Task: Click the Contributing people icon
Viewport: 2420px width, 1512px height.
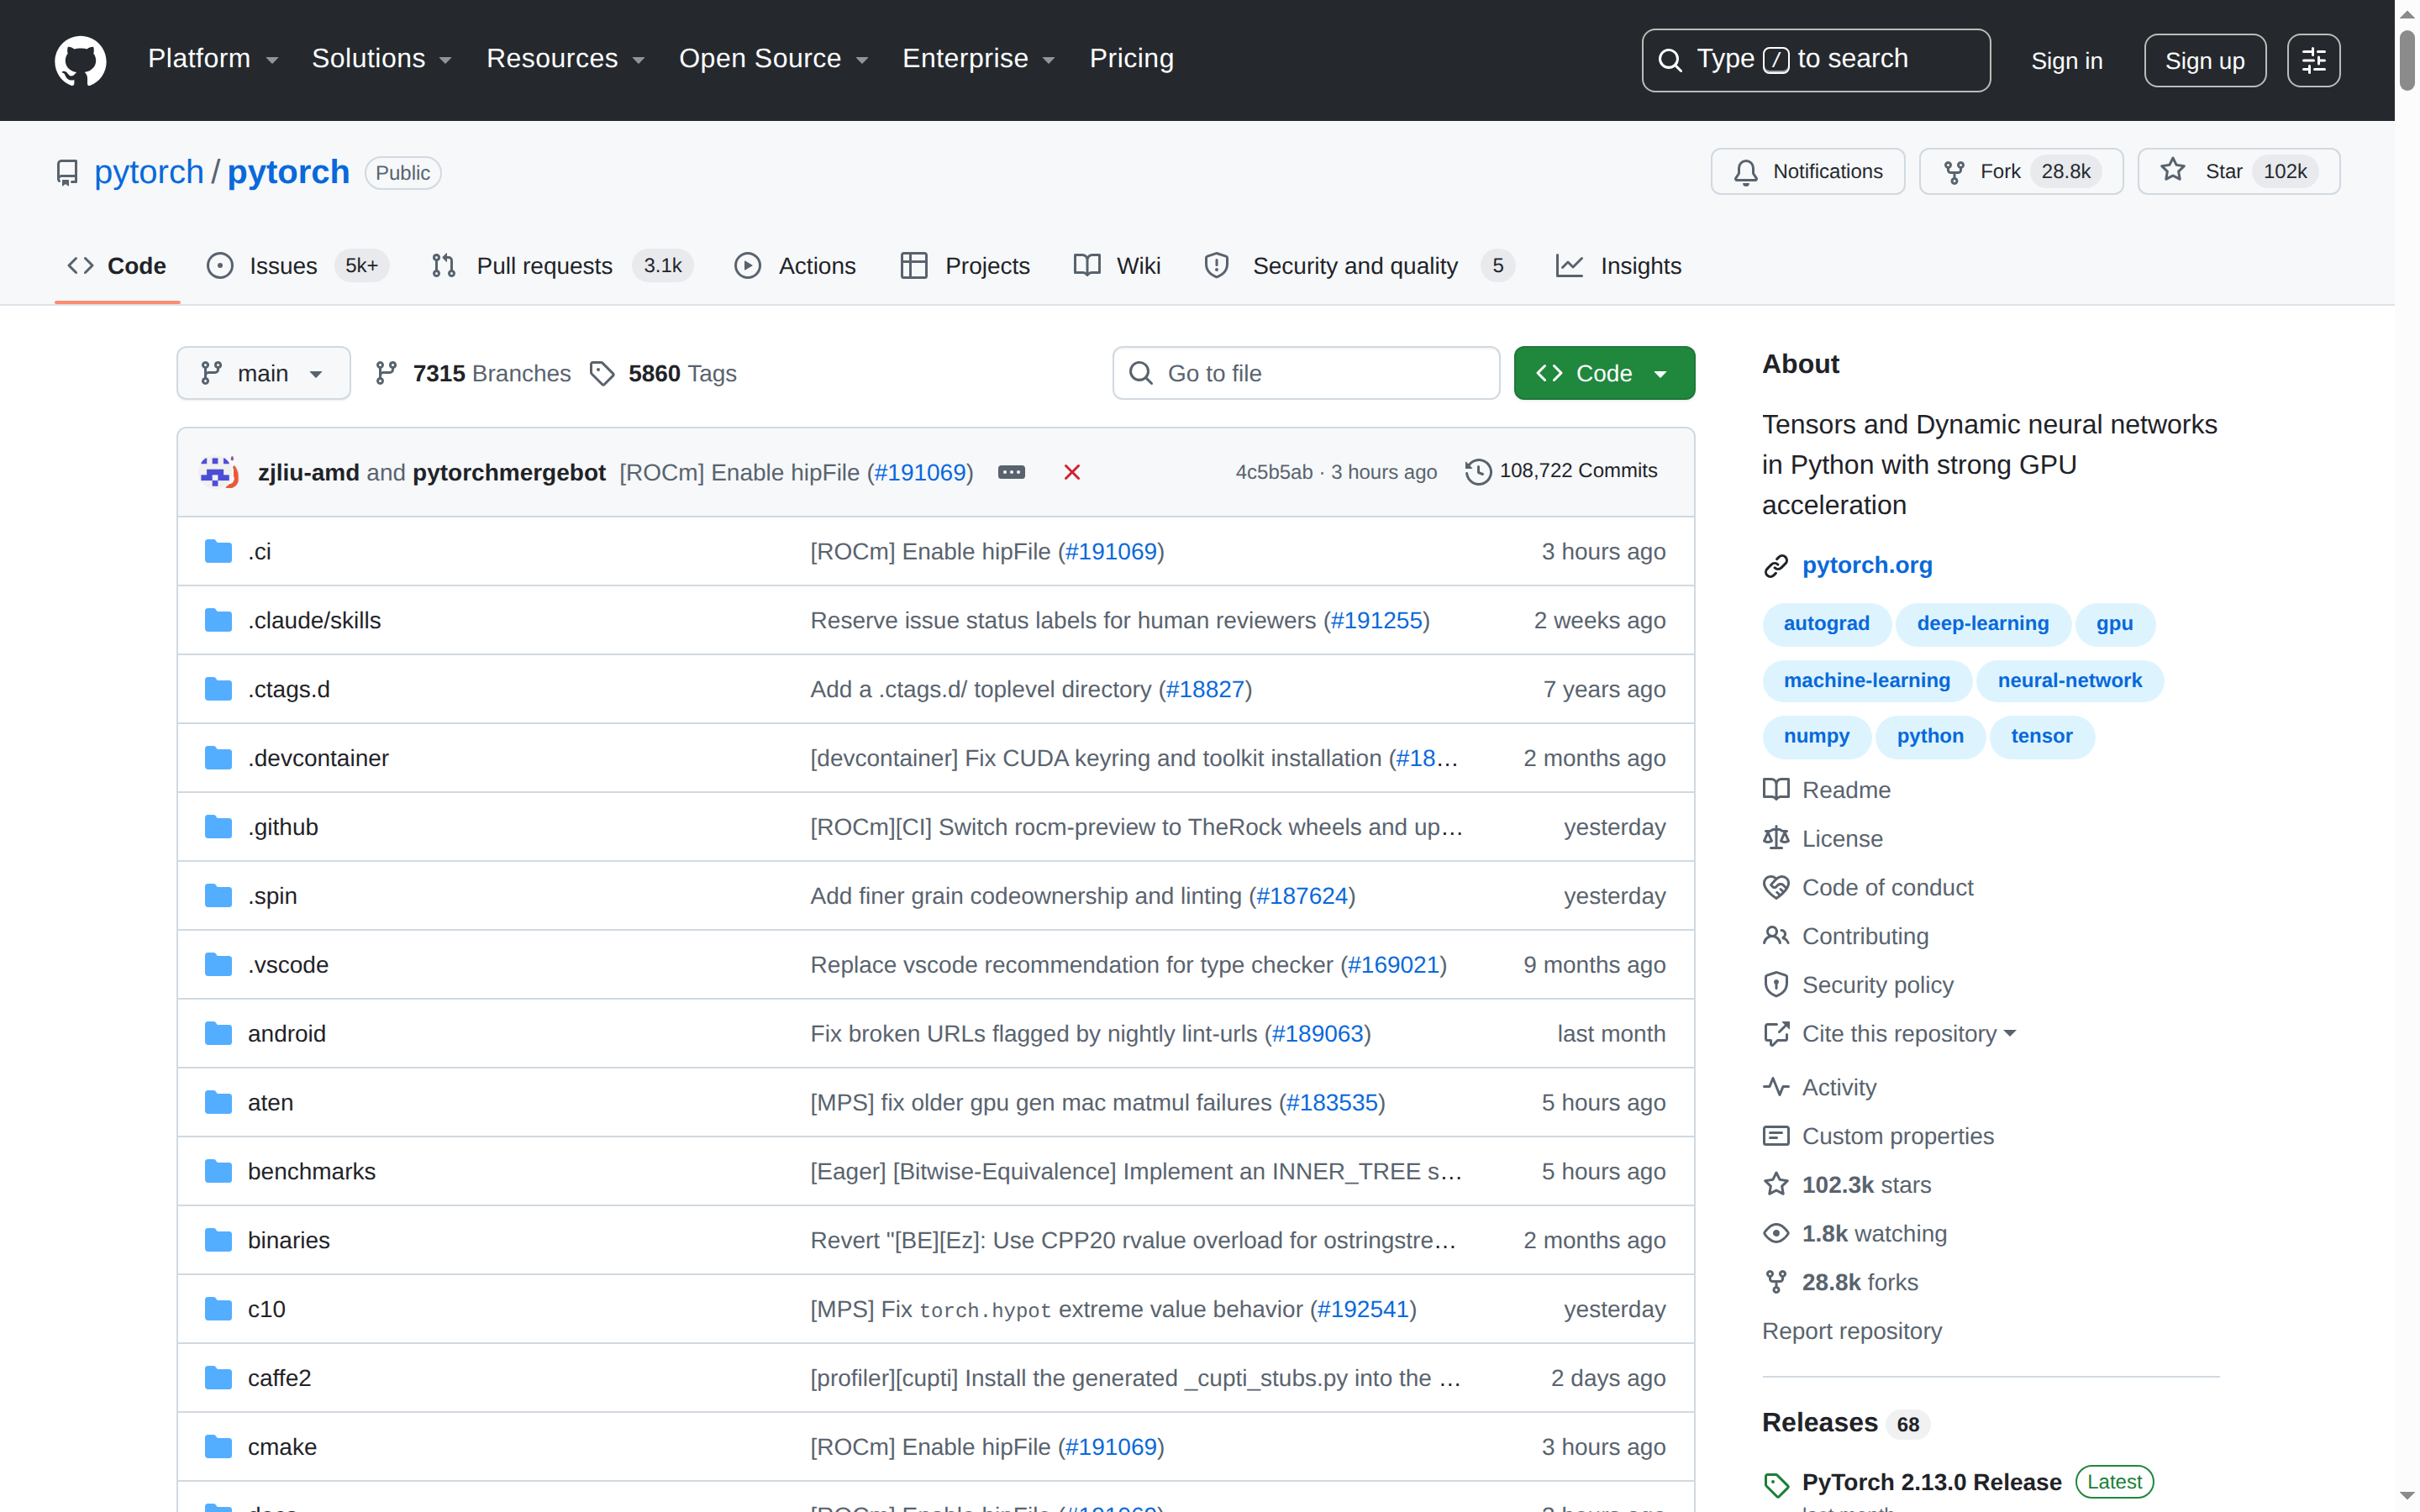Action: coord(1776,936)
